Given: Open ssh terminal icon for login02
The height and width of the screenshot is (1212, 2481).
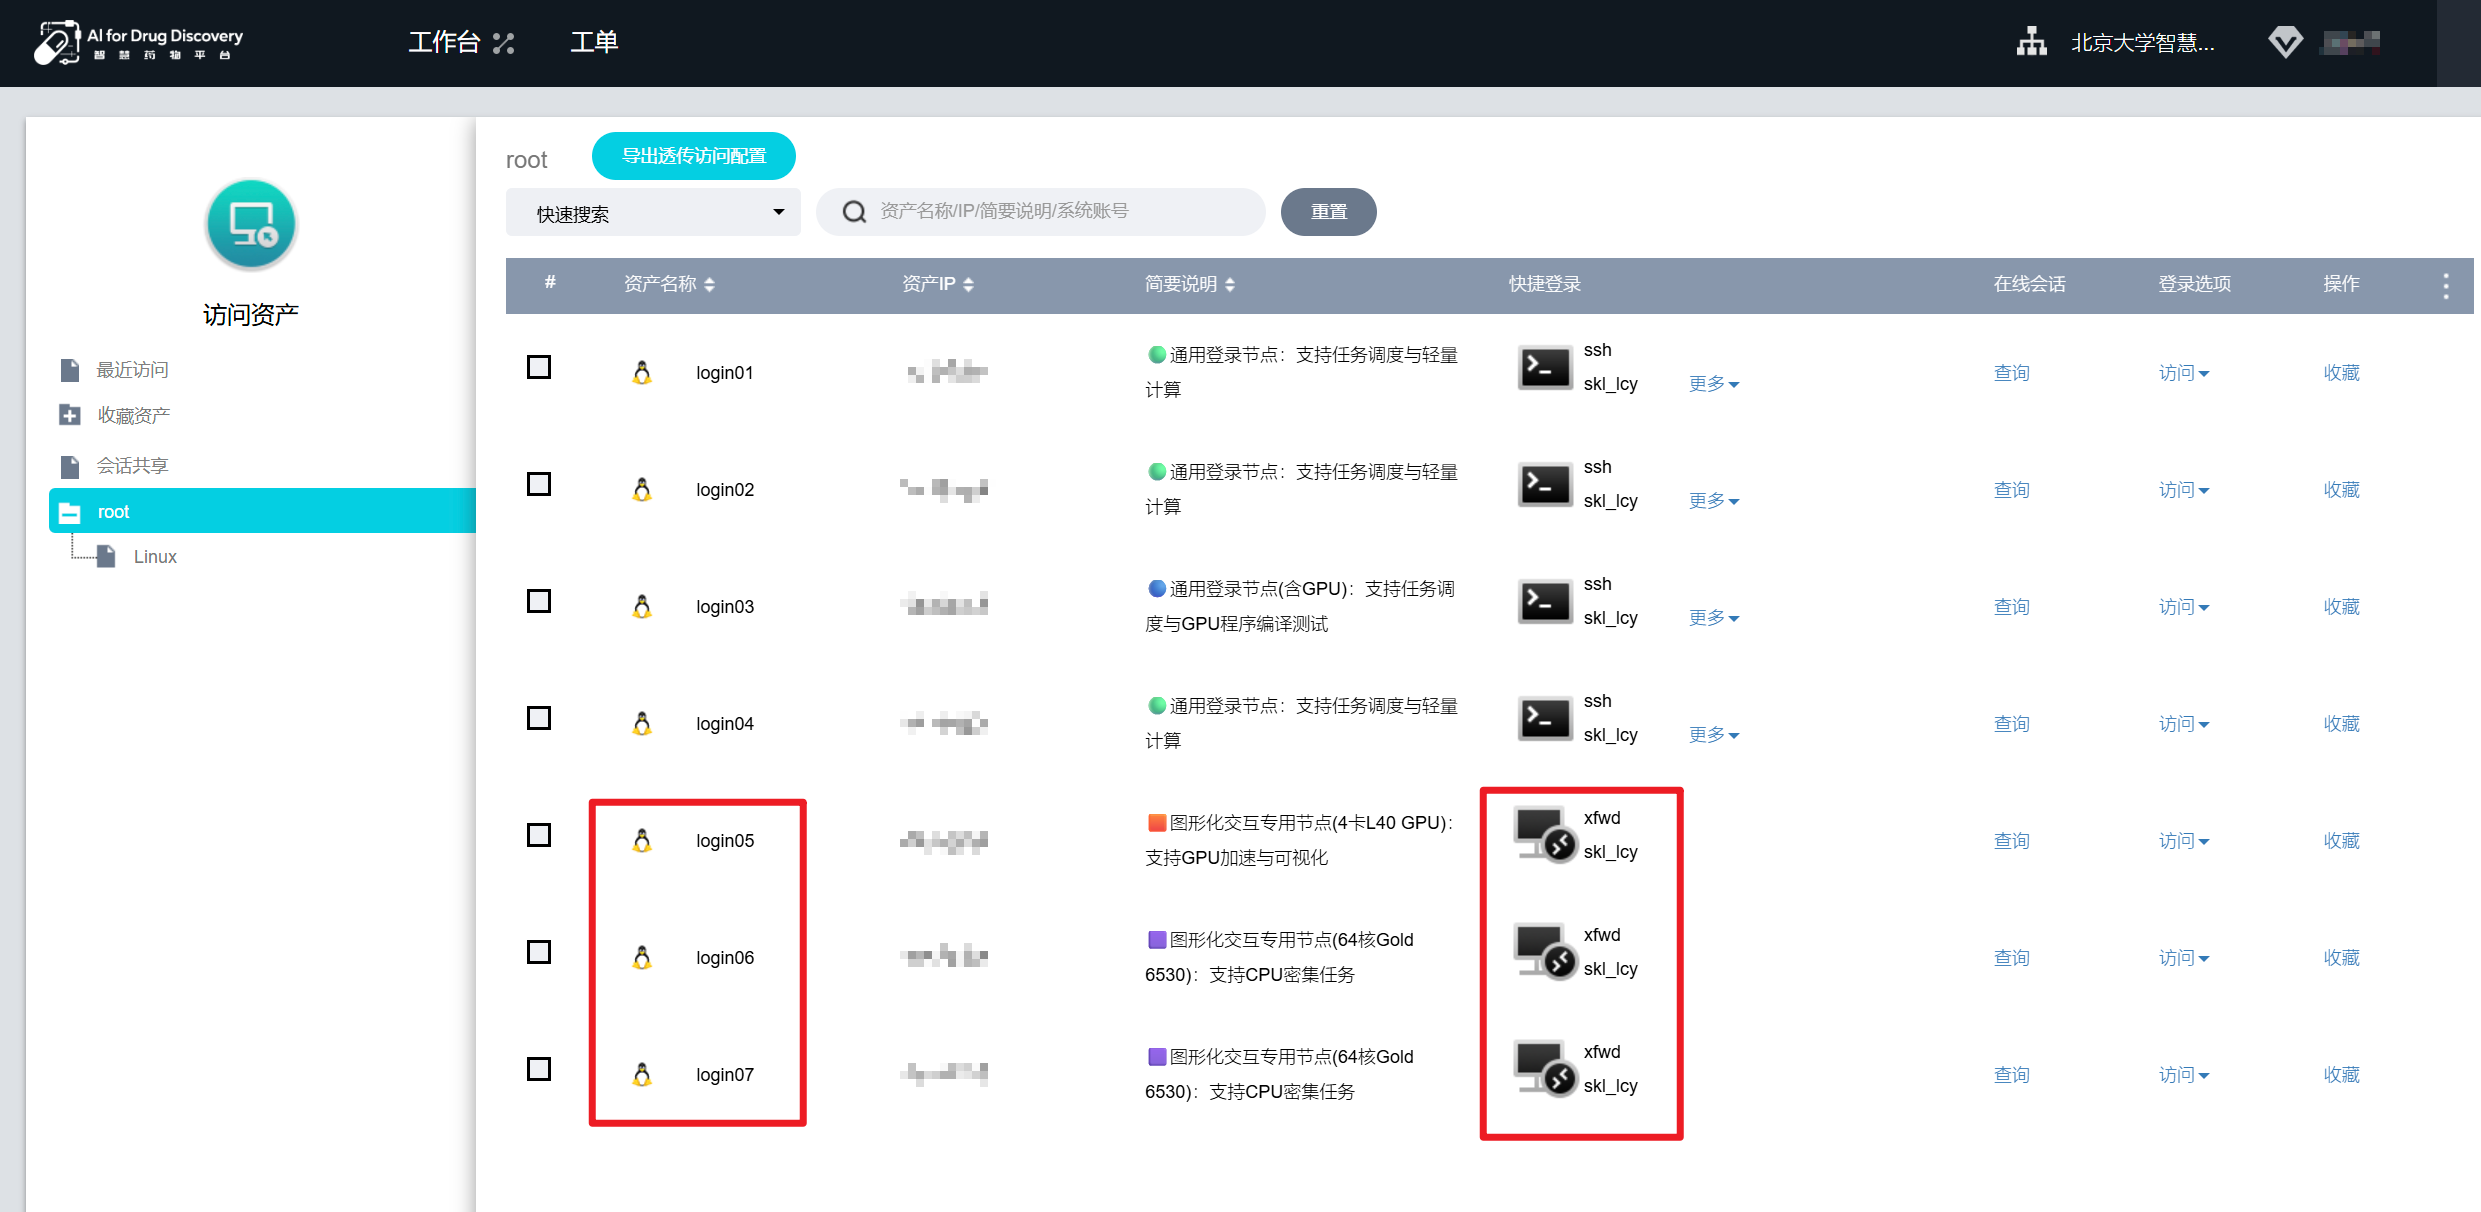Looking at the screenshot, I should [x=1544, y=485].
